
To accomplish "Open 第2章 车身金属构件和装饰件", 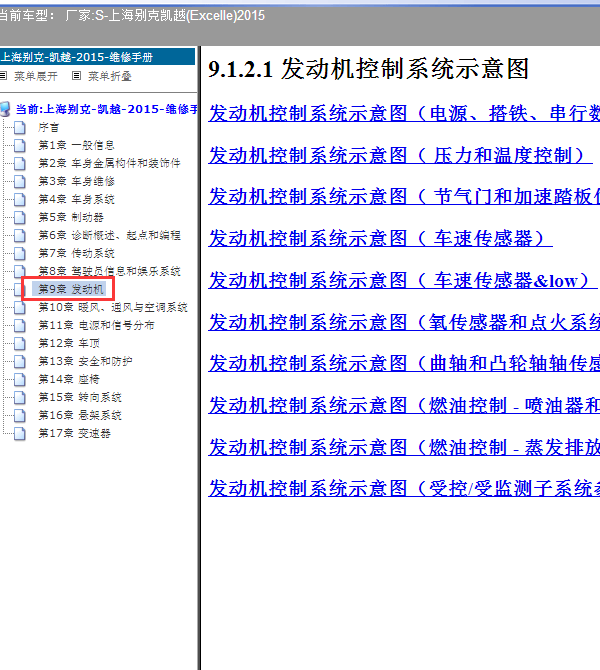I will pyautogui.click(x=109, y=163).
